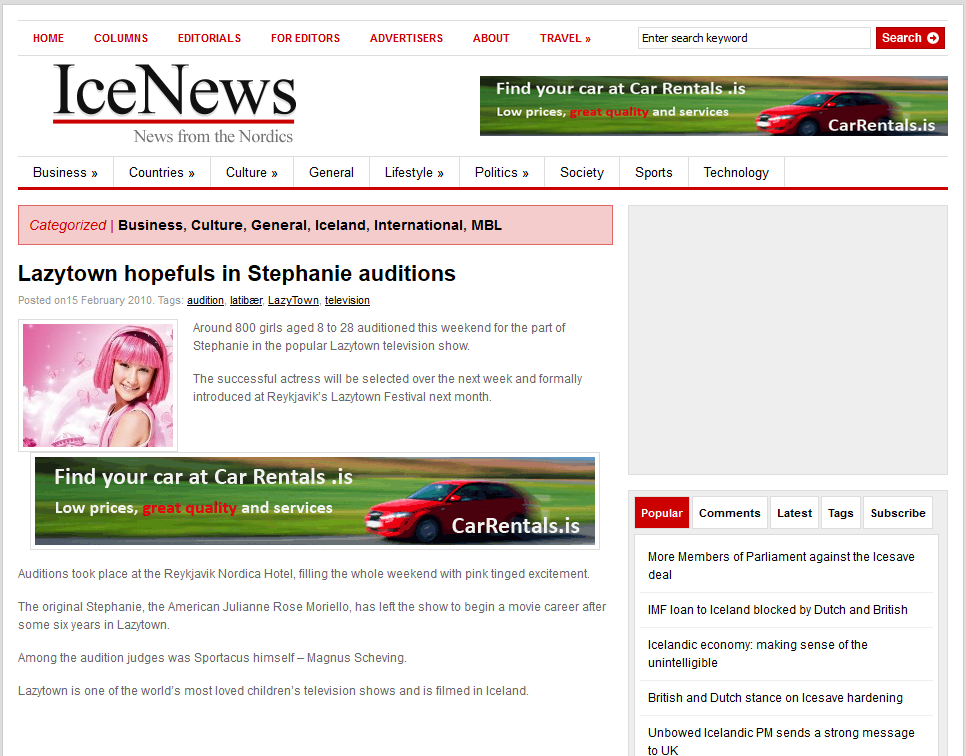The image size is (966, 756).
Task: Open Icelandic economy making sense story
Action: click(758, 654)
